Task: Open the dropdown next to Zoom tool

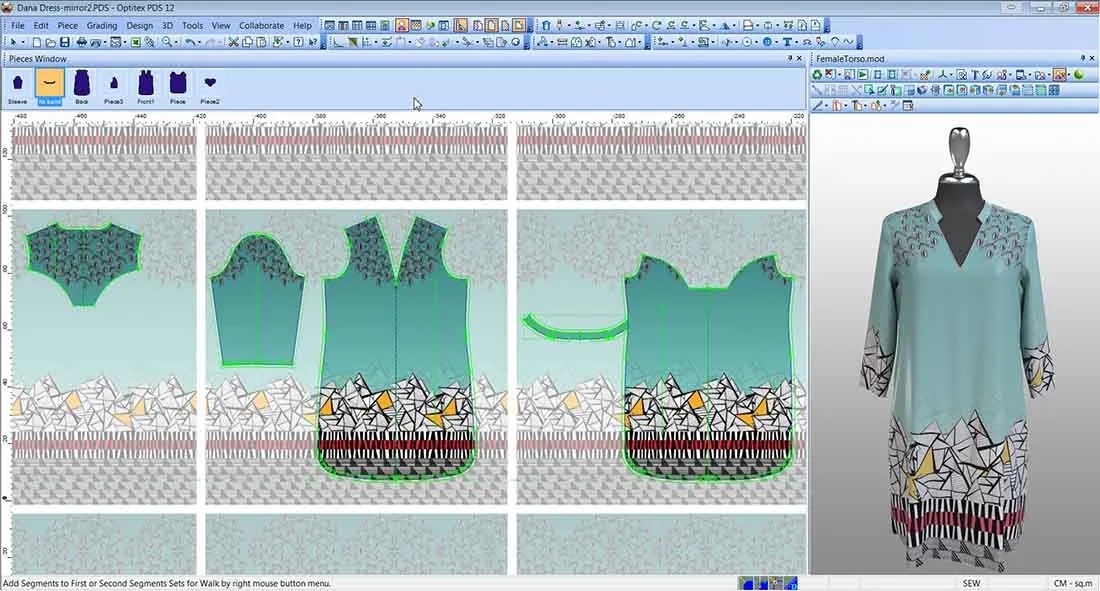Action: pos(176,42)
